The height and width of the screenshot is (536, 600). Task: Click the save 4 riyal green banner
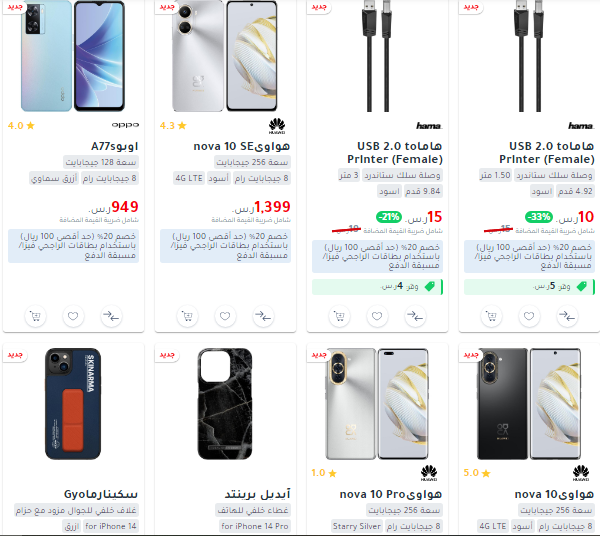pos(377,287)
